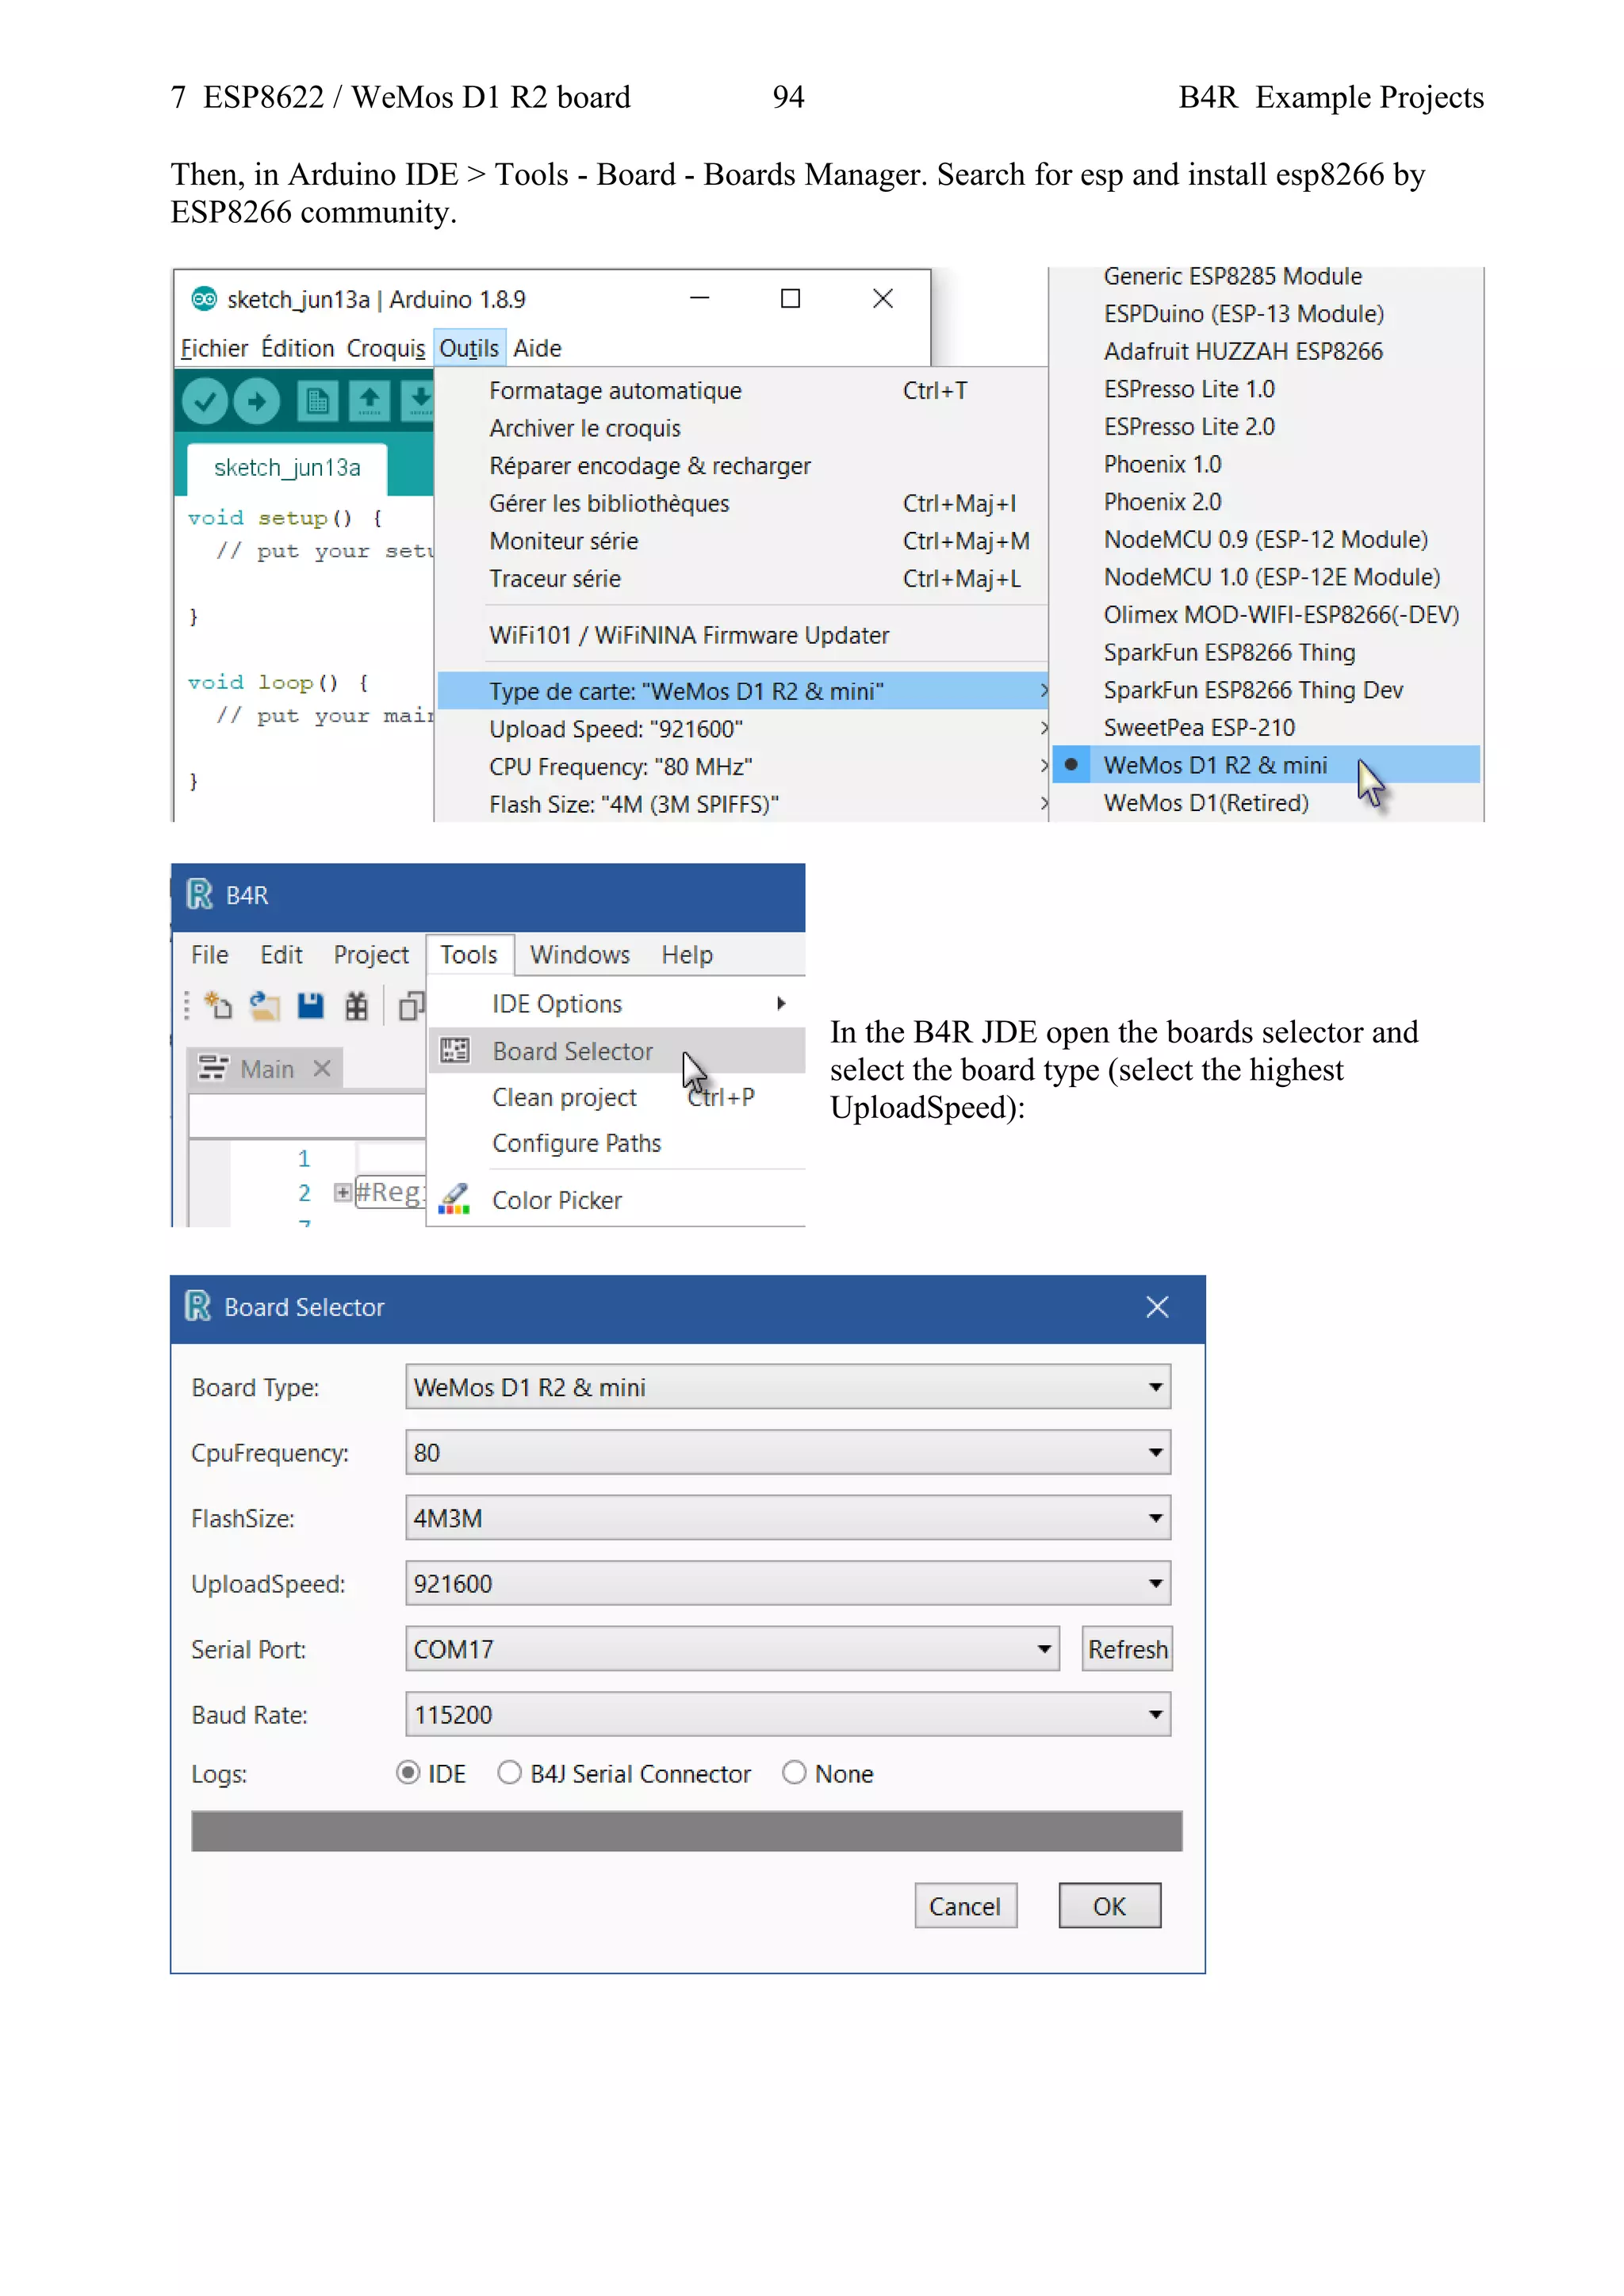Open the Tools menu in B4R
This screenshot has height=2296, width=1624.
coord(469,954)
